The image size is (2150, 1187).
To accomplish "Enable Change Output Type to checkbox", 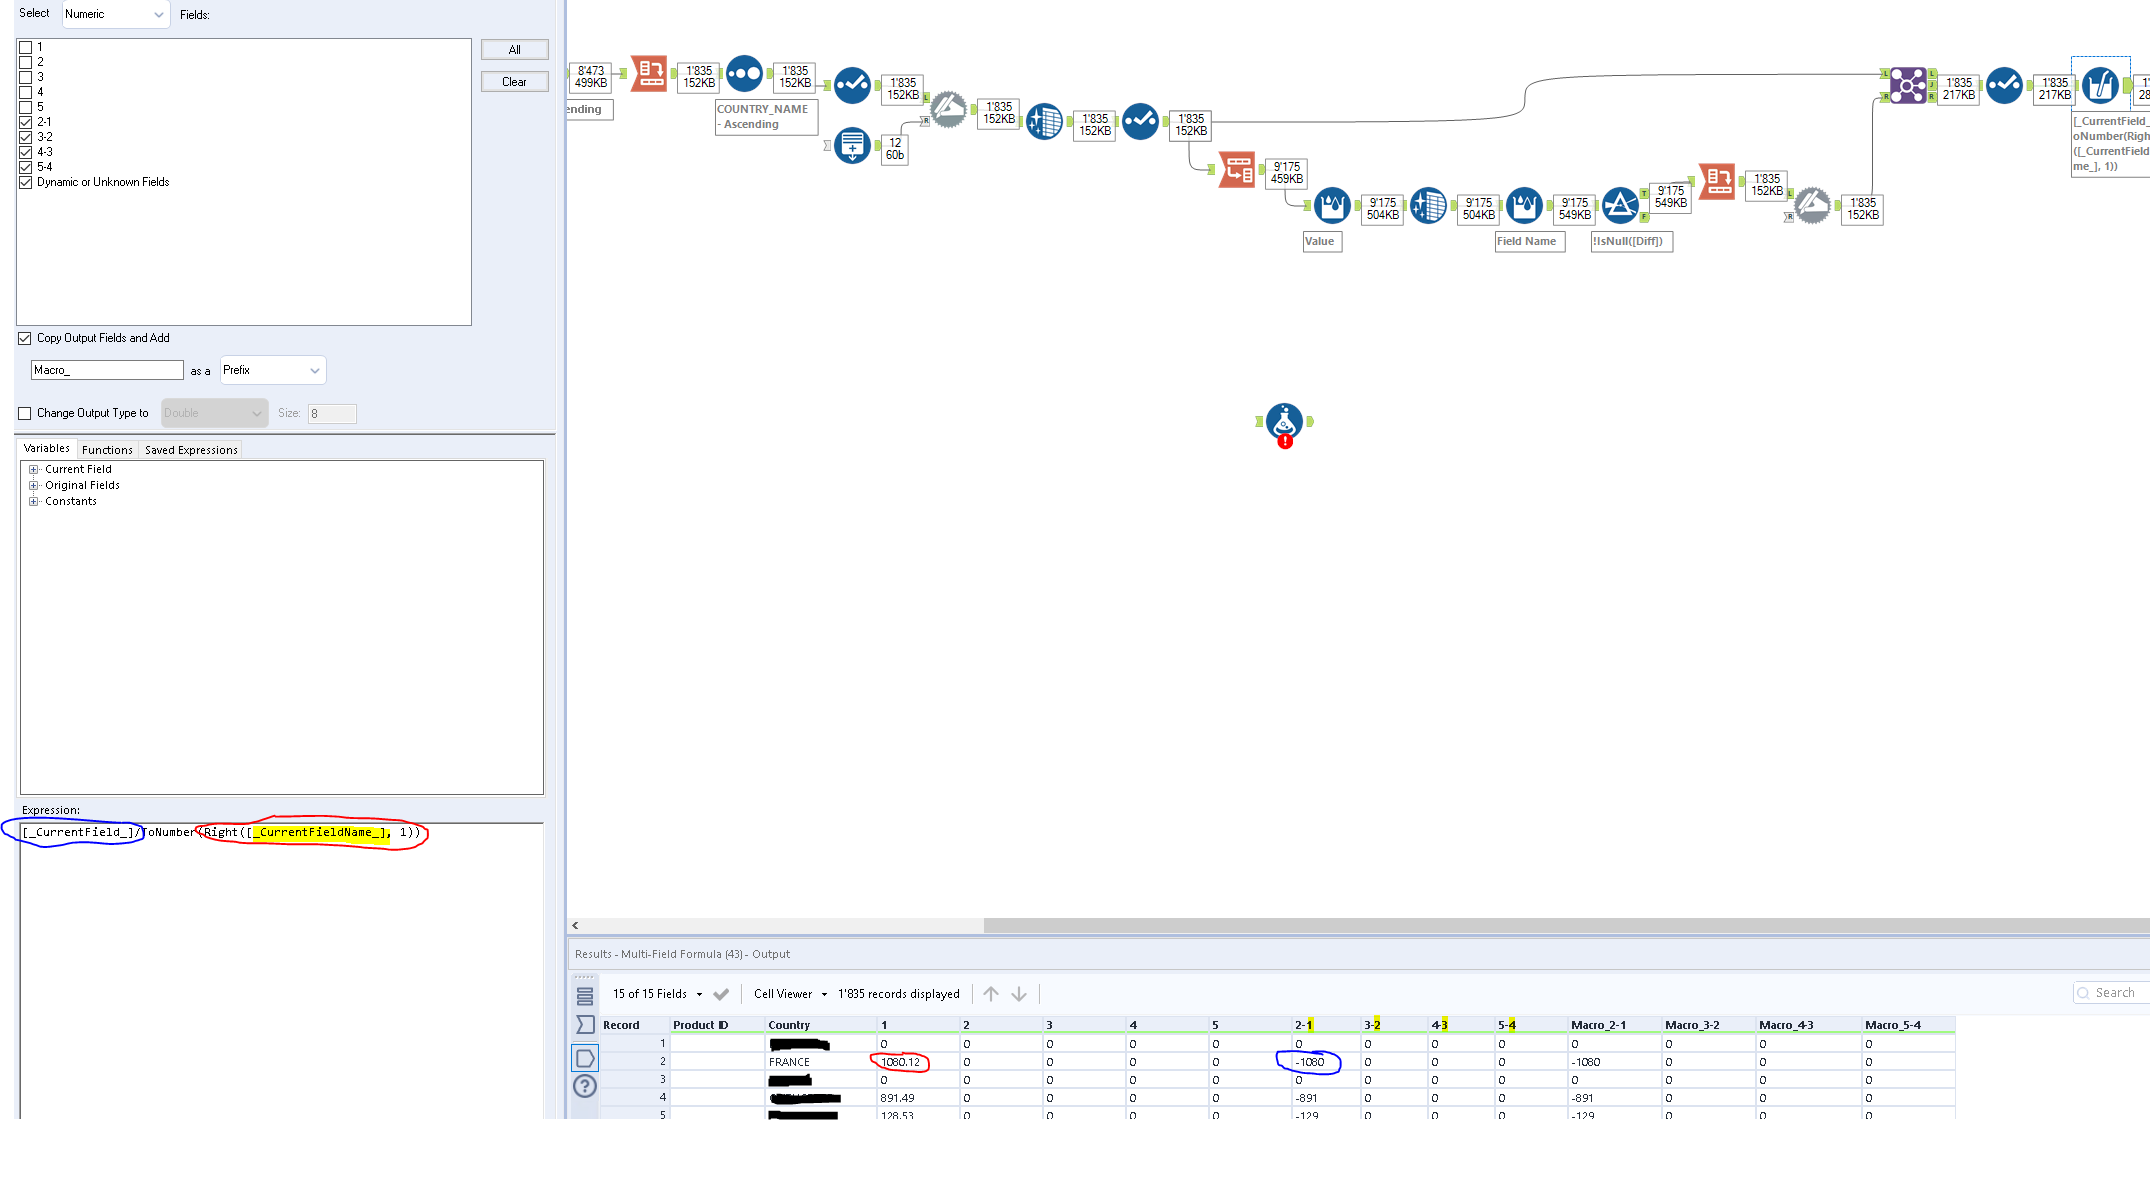I will pyautogui.click(x=25, y=413).
